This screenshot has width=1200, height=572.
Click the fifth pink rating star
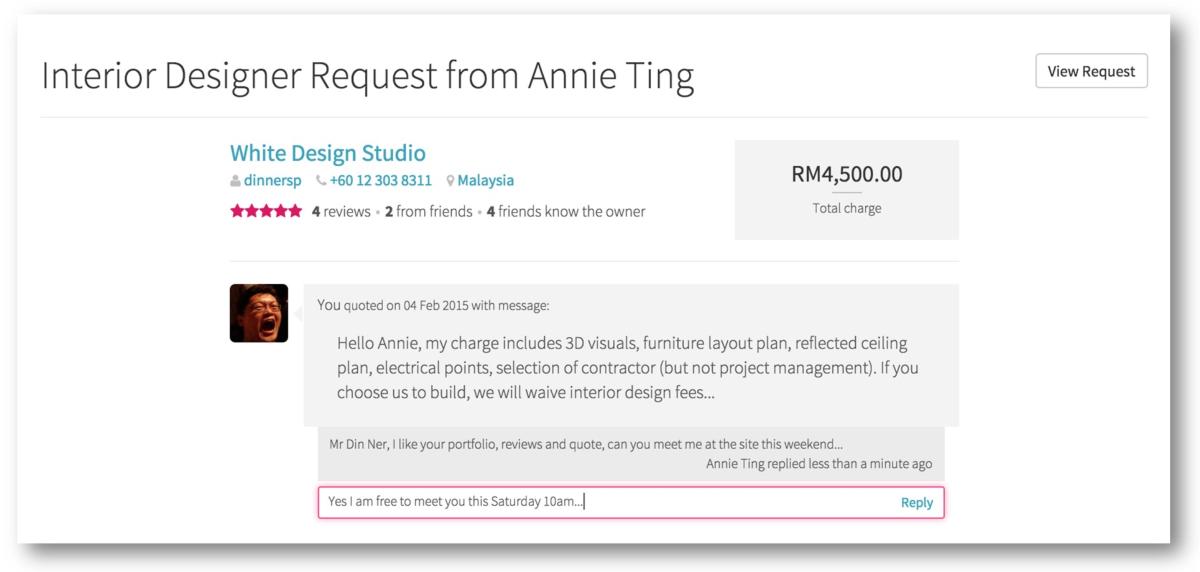click(294, 211)
